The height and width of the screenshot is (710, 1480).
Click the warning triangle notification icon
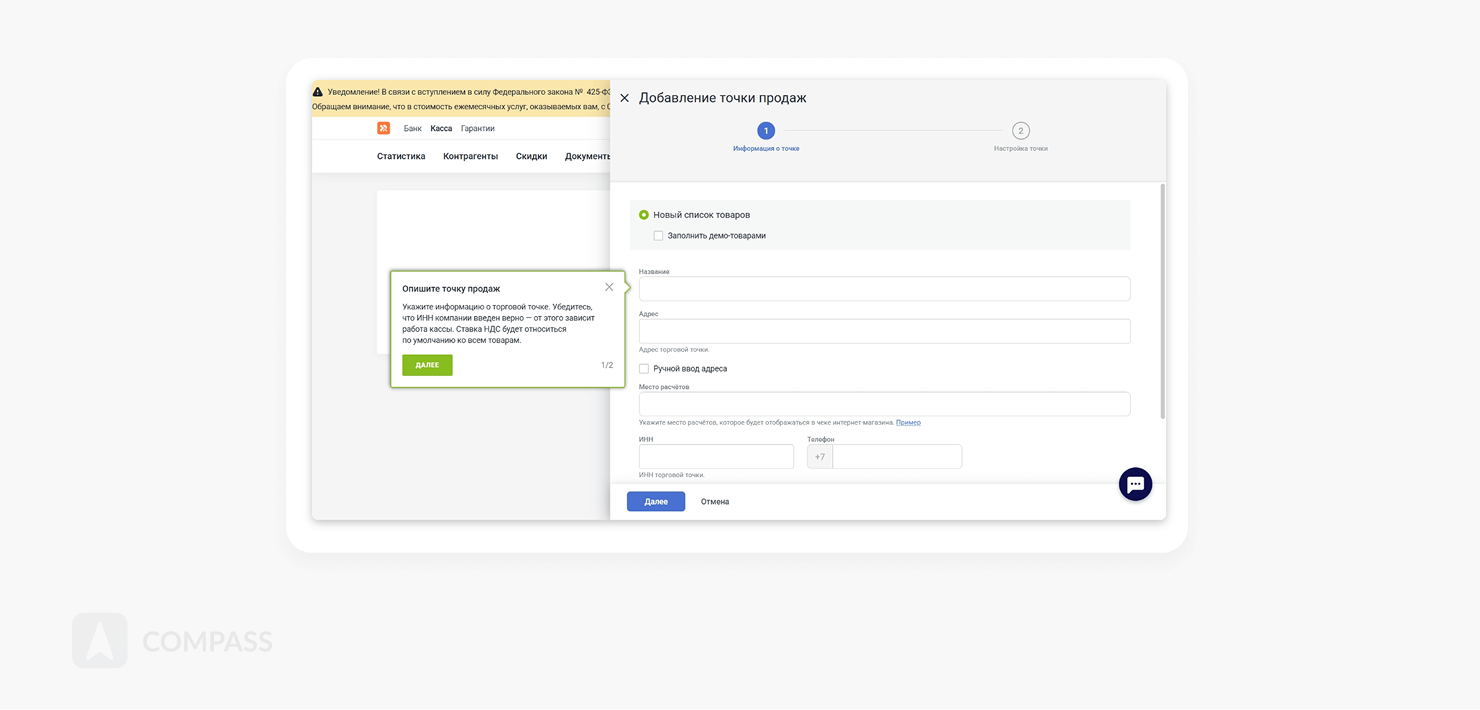(x=318, y=92)
